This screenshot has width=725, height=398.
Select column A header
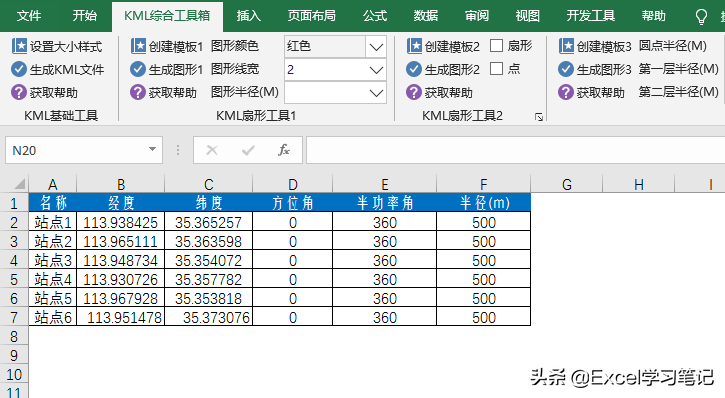coord(53,184)
